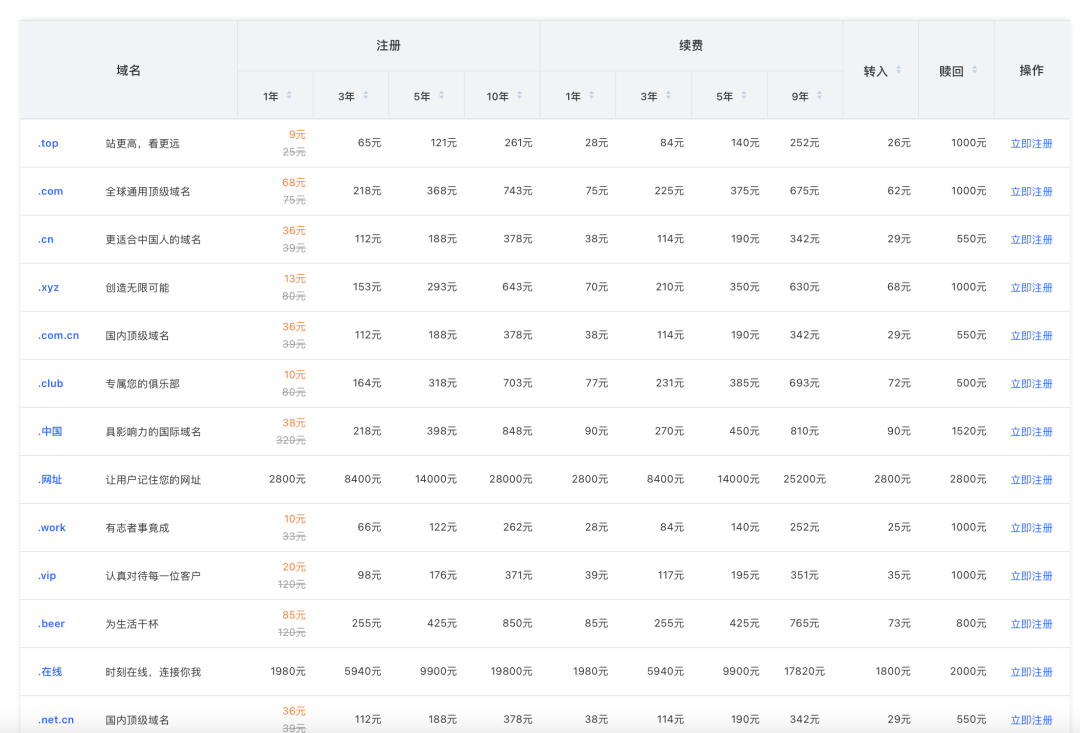Click the 续费 group header
Screen dimensions: 1080x733
point(691,45)
